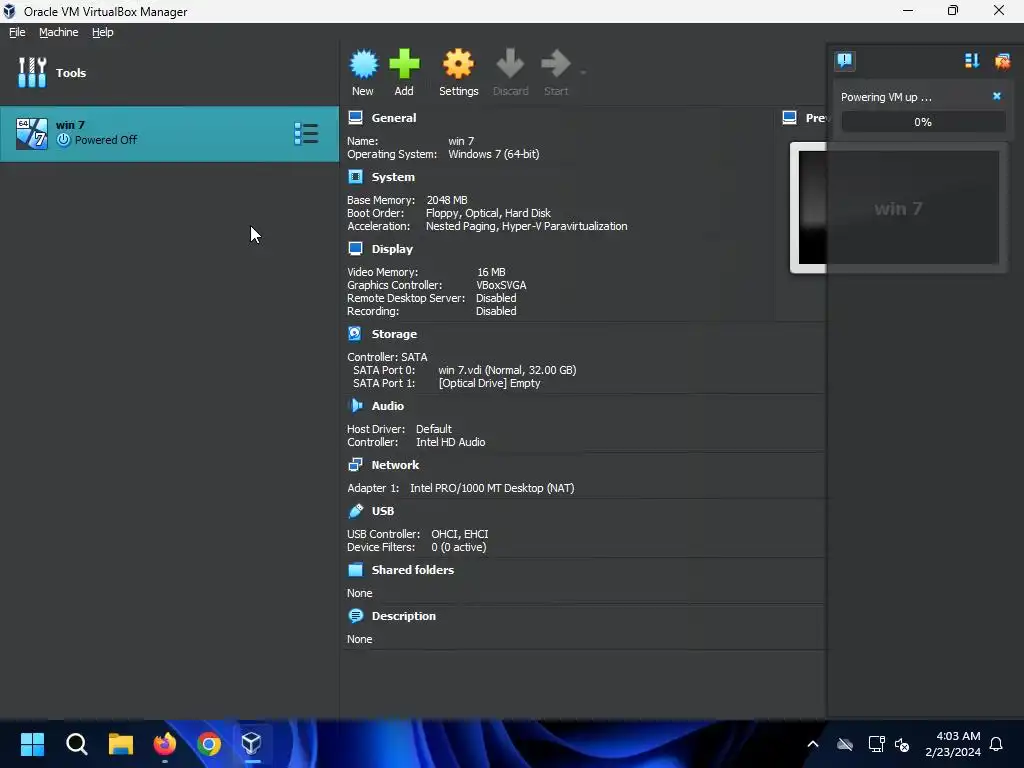Click the notification sort order icon

pos(972,61)
